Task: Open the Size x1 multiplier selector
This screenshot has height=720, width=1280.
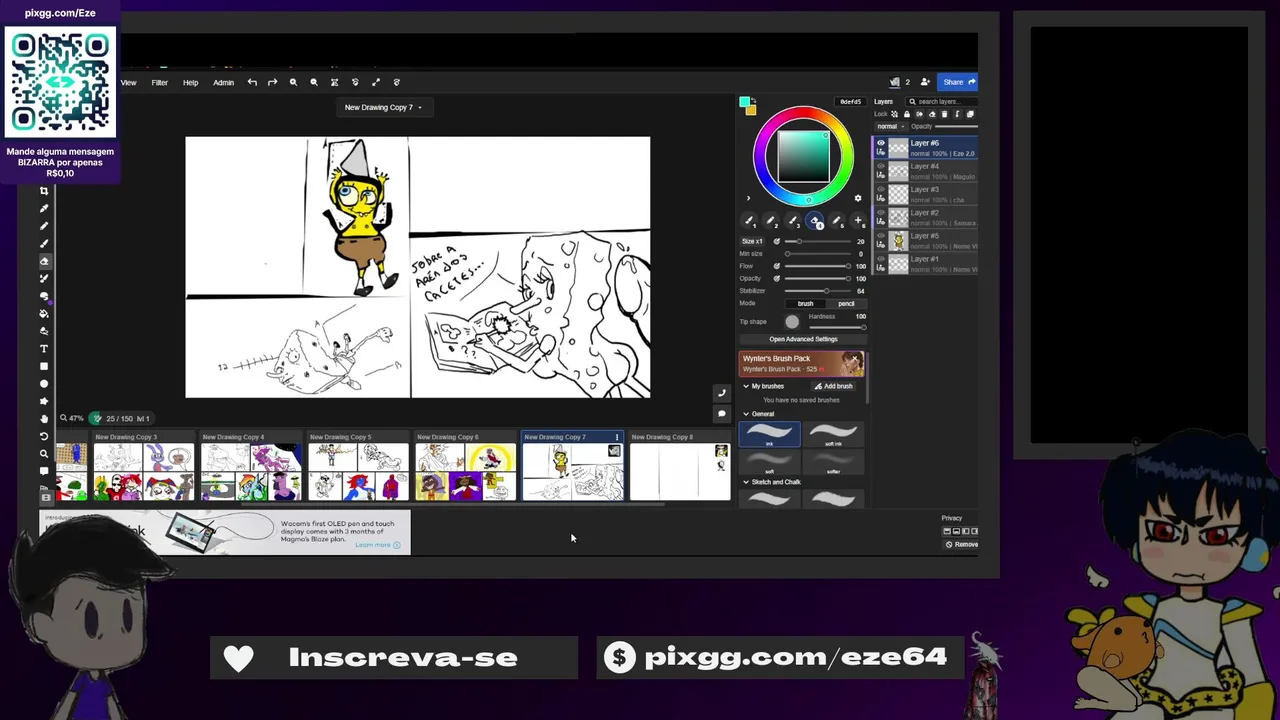Action: 752,241
